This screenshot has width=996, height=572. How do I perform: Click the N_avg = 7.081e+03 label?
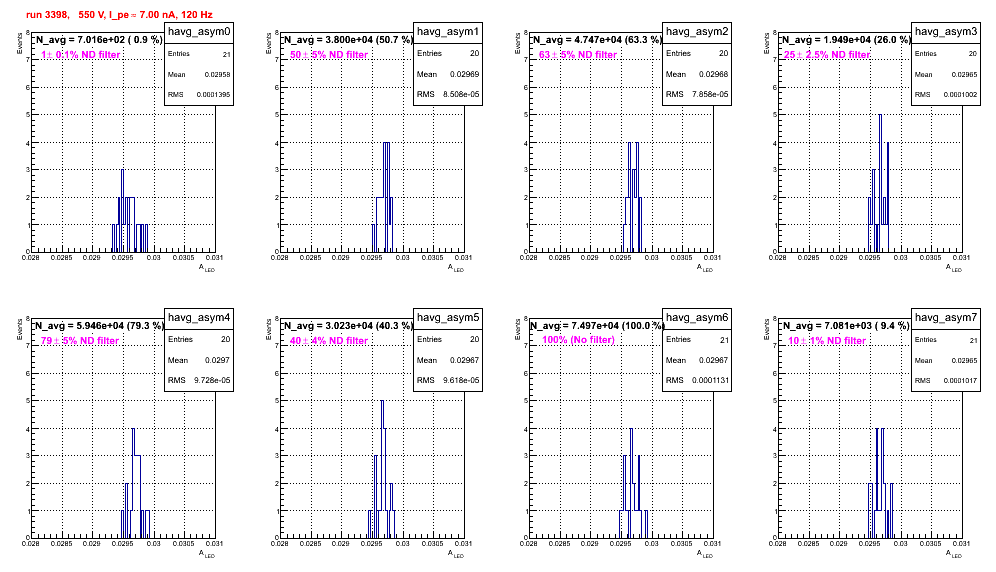point(845,326)
